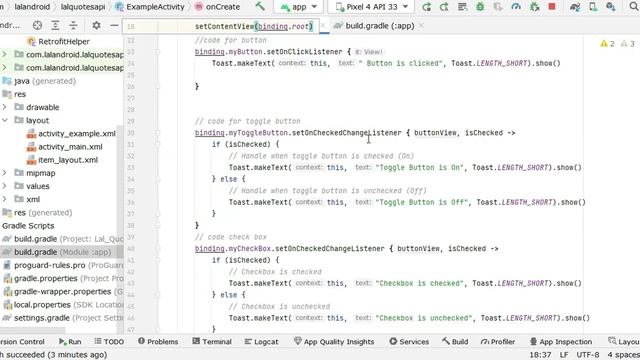This screenshot has height=360, width=640.
Task: Expand the values folder
Action: coord(4,186)
